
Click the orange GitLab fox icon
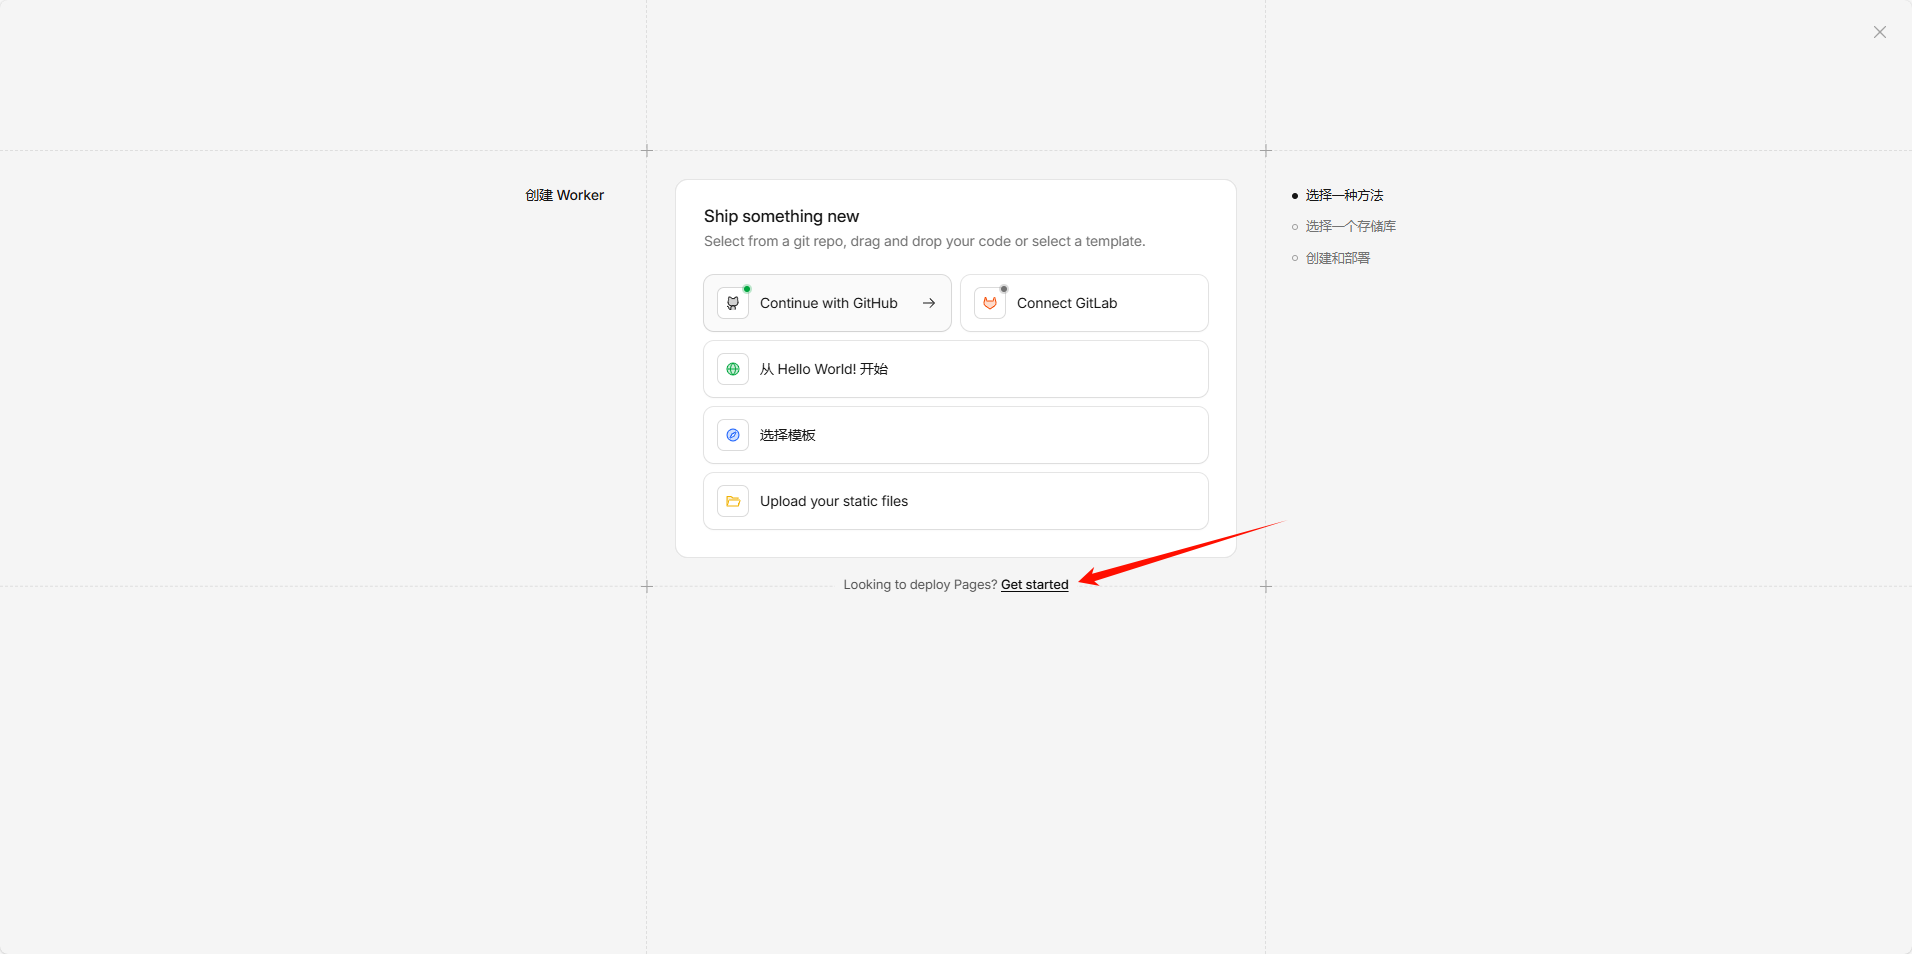click(x=990, y=303)
